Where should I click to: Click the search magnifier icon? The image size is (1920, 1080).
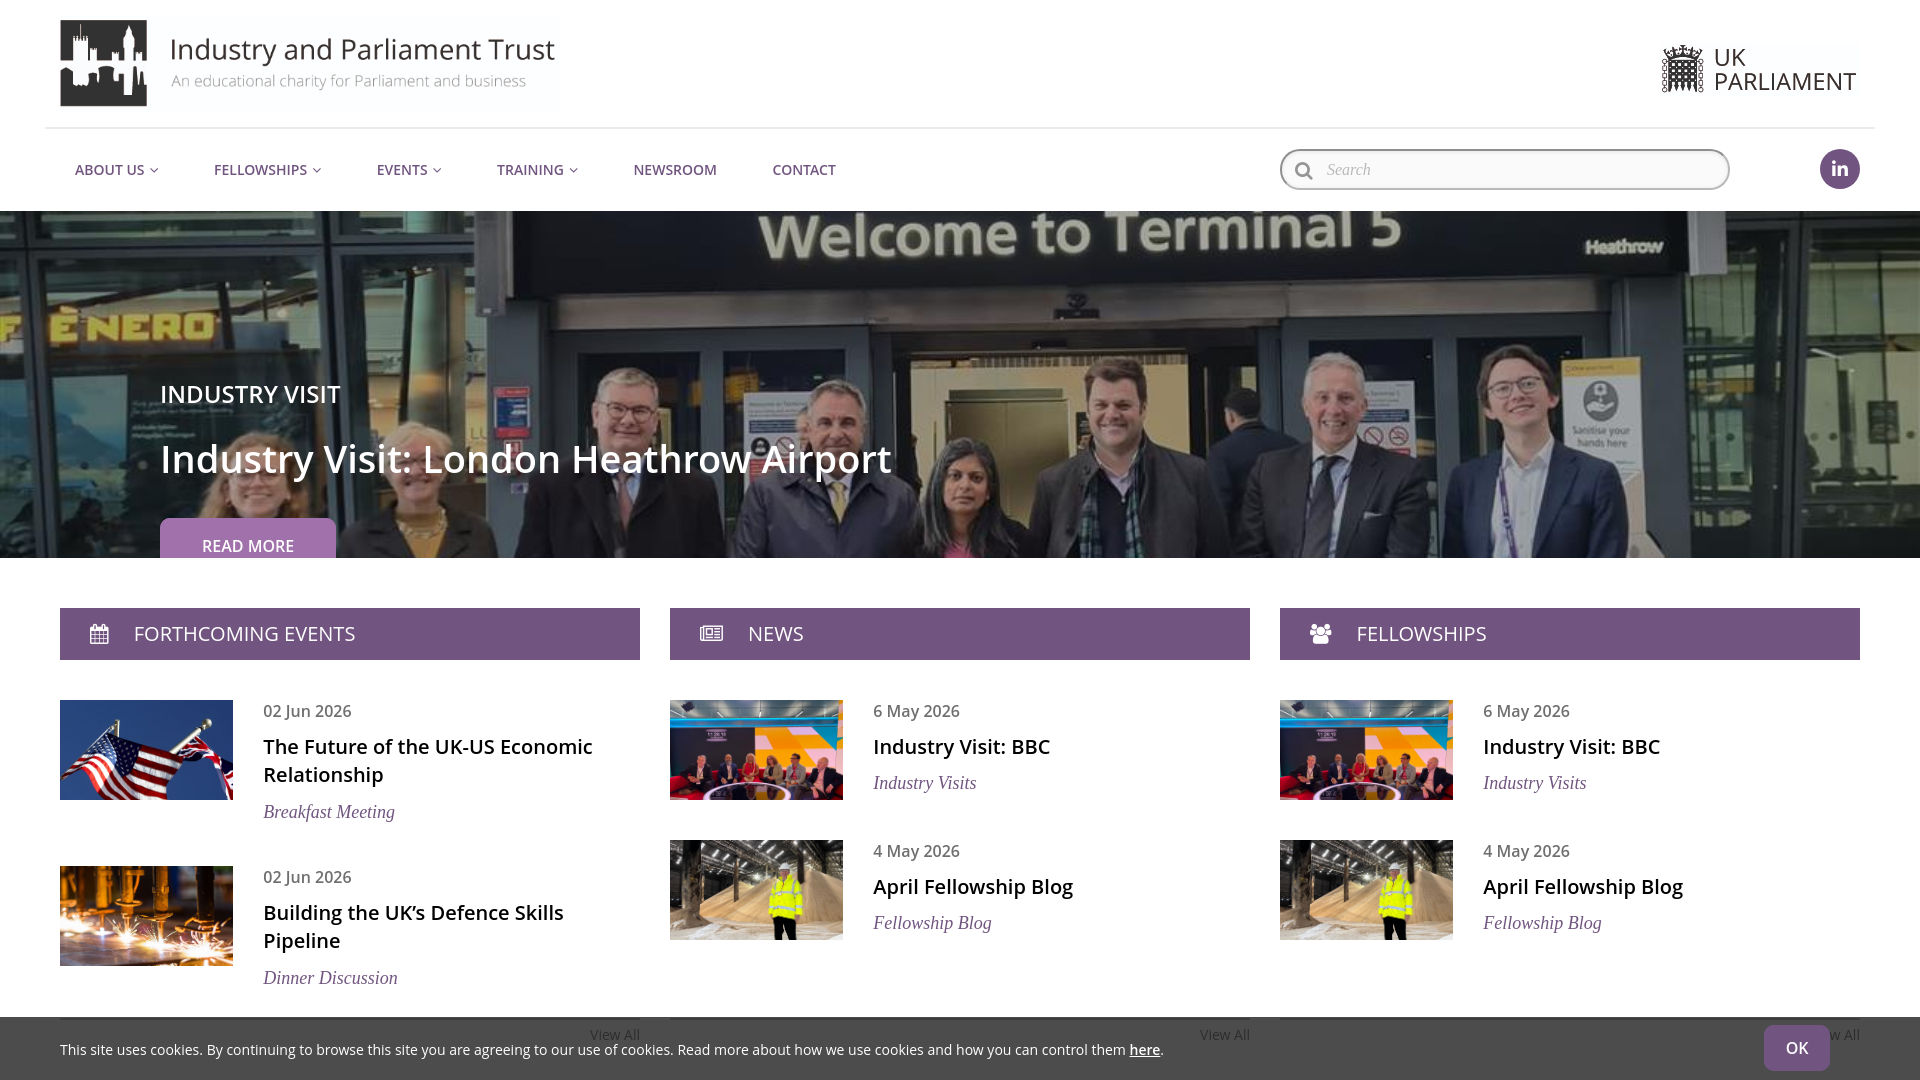[1303, 170]
